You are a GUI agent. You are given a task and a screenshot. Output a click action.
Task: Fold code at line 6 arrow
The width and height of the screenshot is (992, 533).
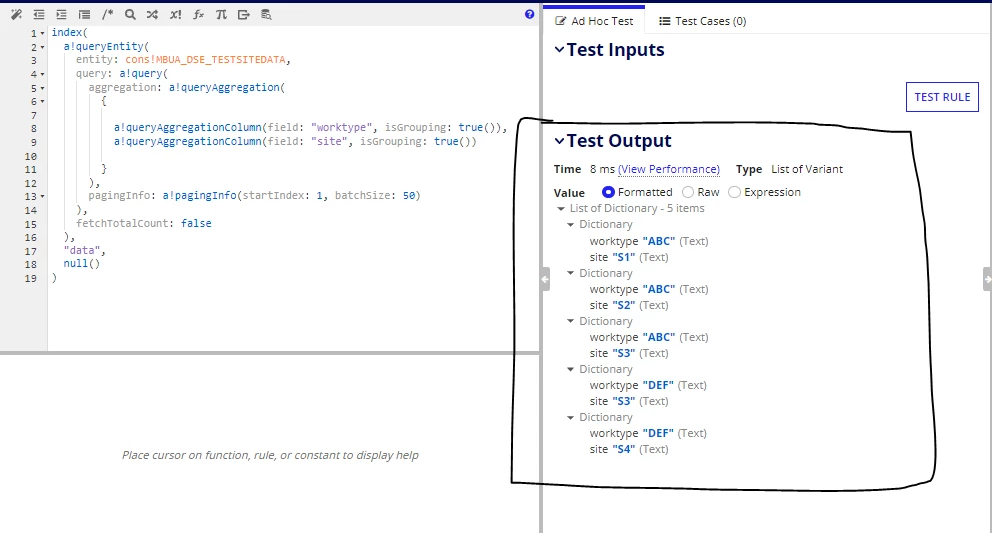(42, 101)
